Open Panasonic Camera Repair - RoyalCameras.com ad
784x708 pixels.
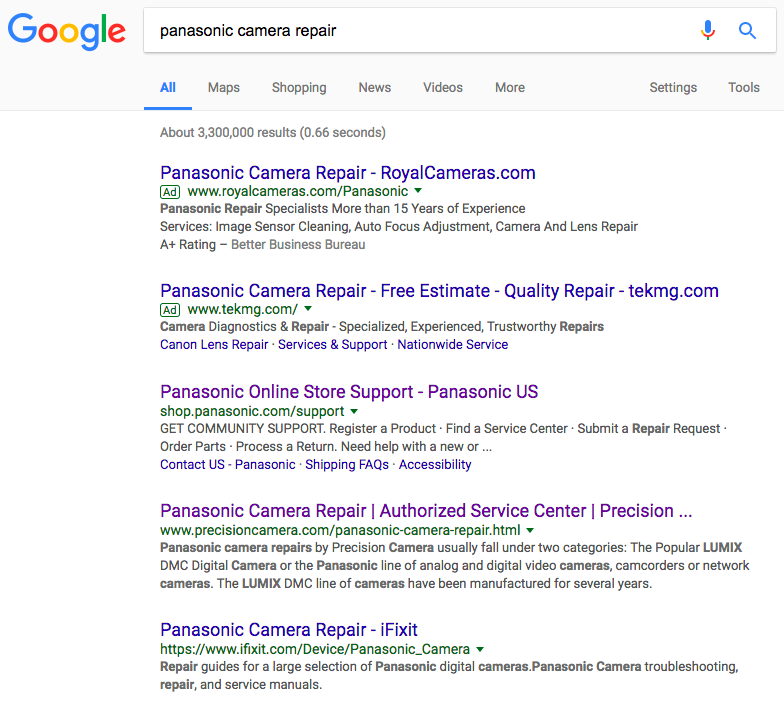[x=348, y=172]
